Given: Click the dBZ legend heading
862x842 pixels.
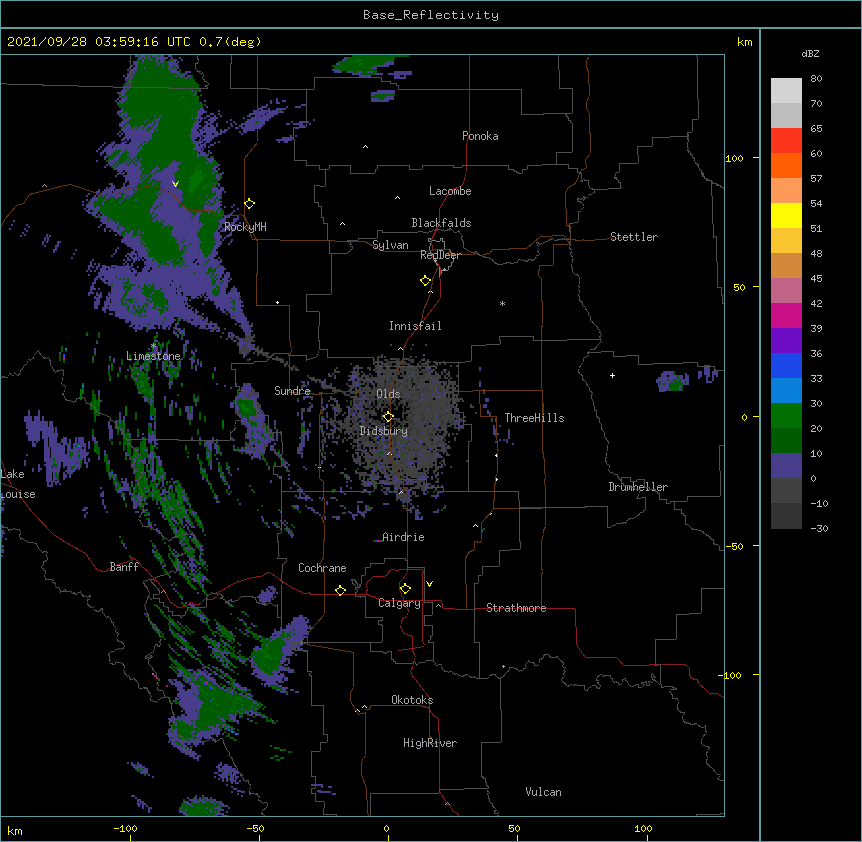Looking at the screenshot, I should point(810,53).
